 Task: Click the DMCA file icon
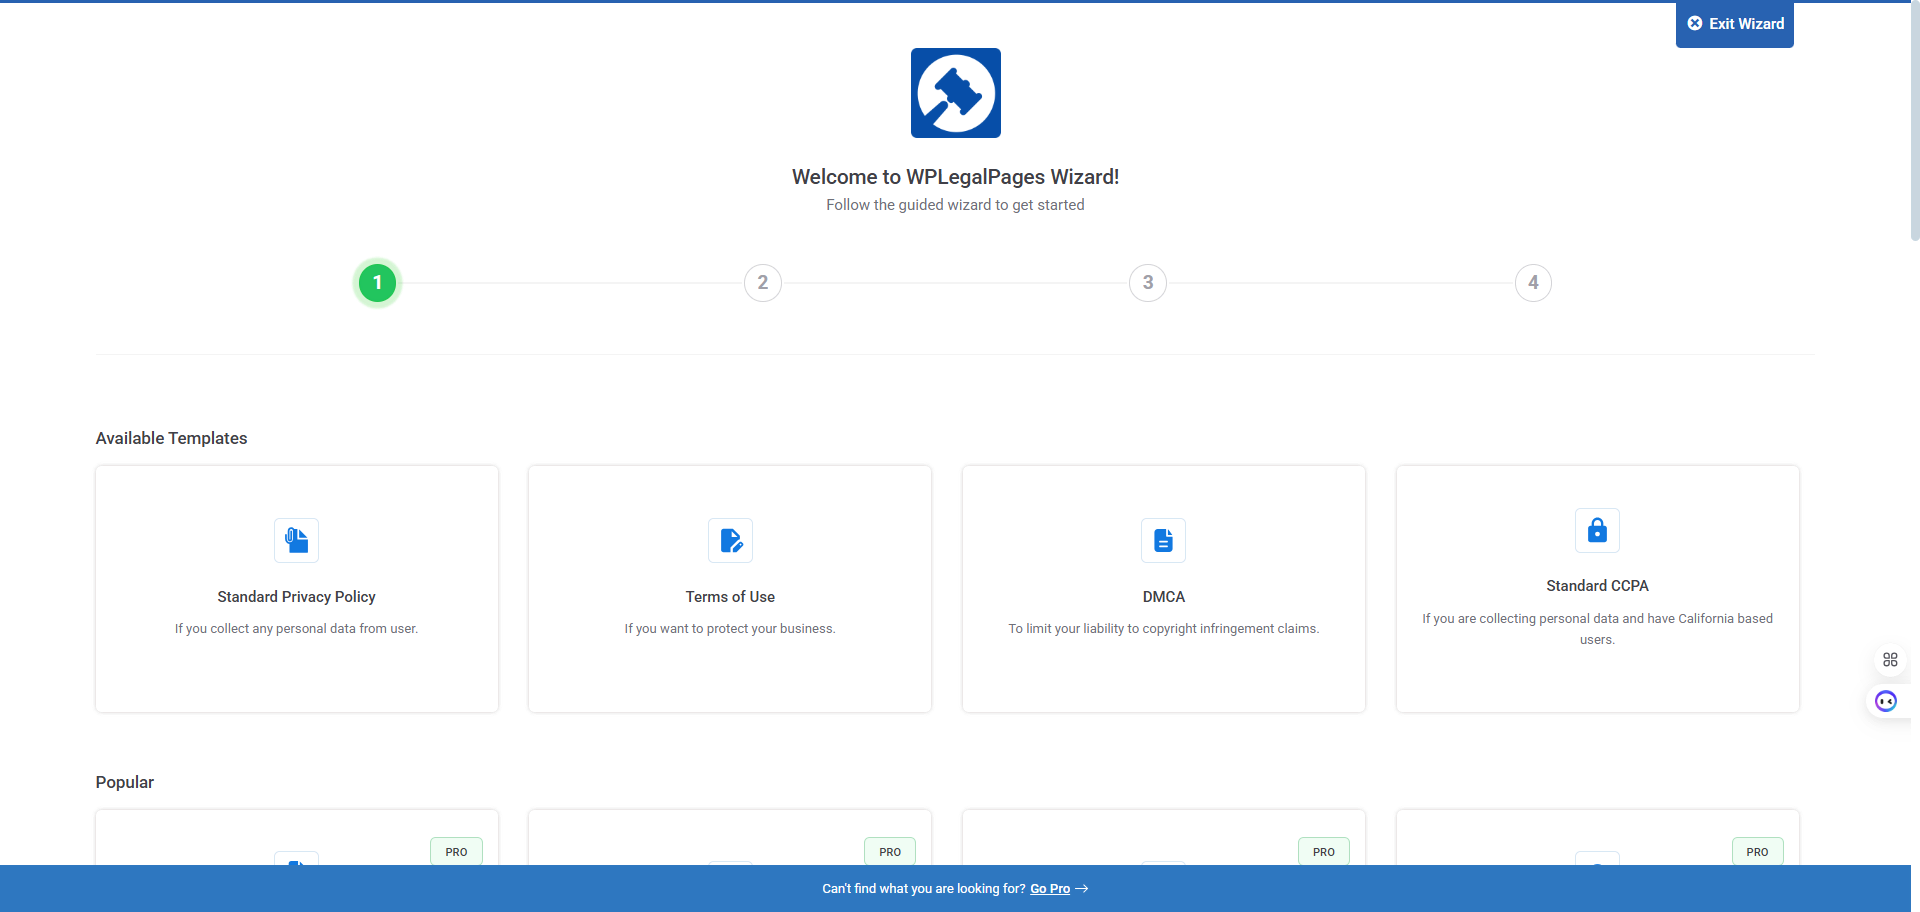[1163, 540]
